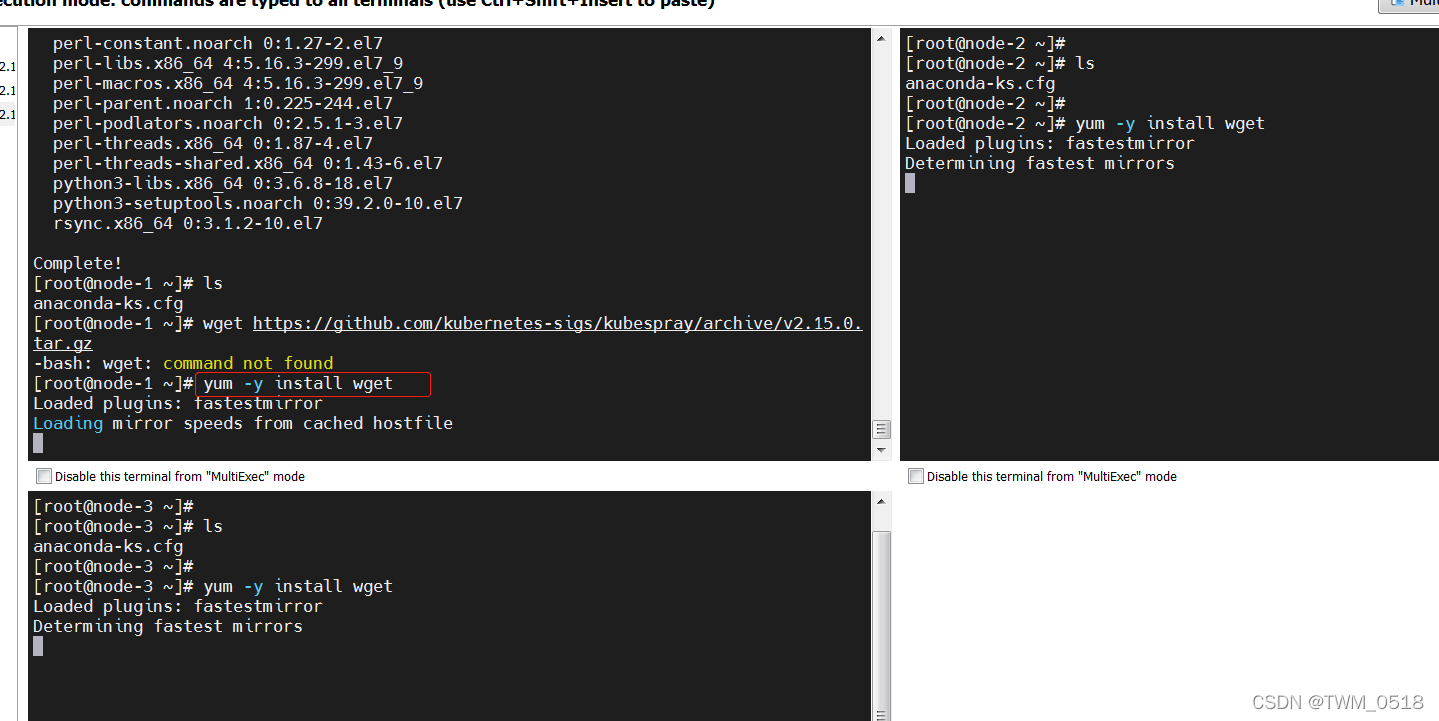Click scroll-down arrow of node-1 terminal
The height and width of the screenshot is (721, 1439).
[x=881, y=450]
